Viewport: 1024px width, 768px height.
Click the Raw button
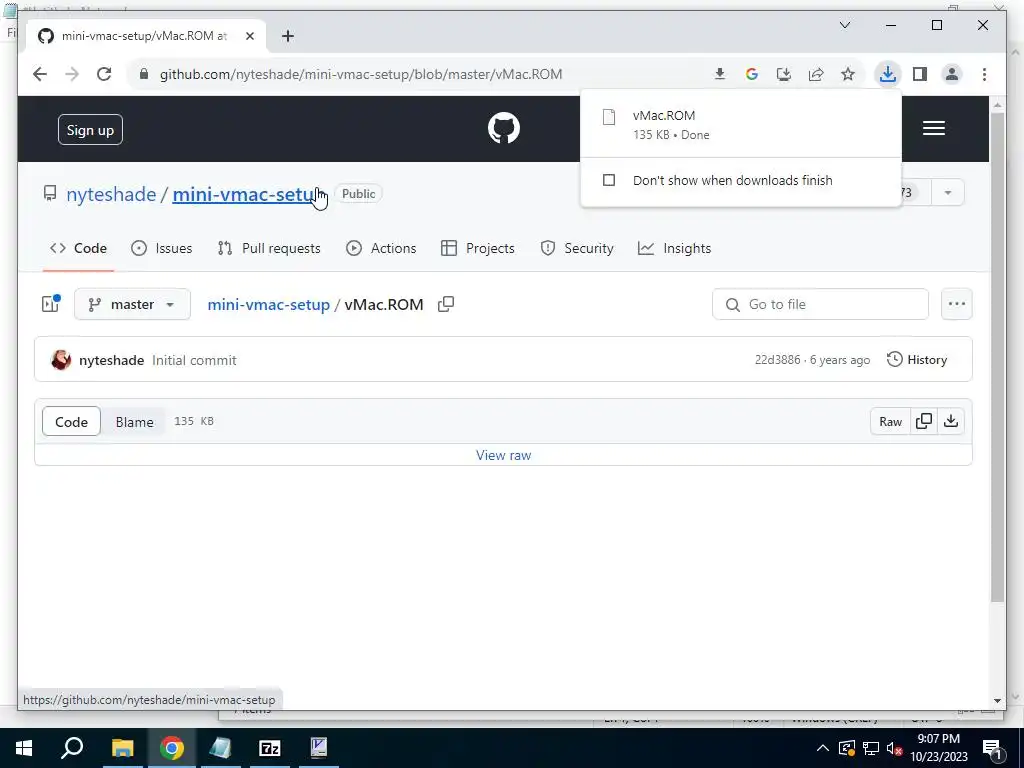890,422
